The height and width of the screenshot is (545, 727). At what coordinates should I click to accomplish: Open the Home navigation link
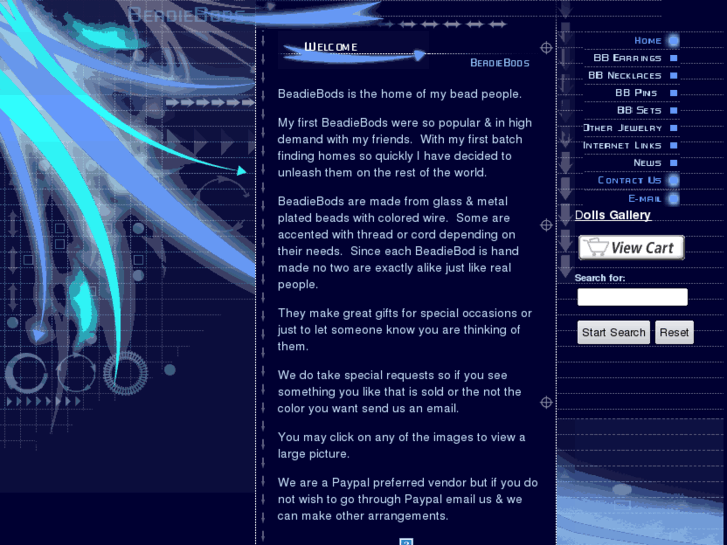(647, 41)
